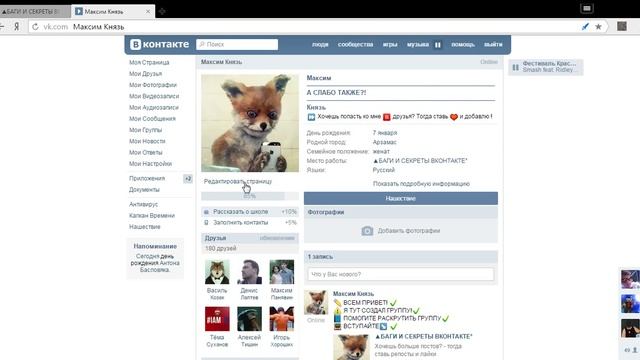Switch to the БАГИ И СЕКРЕТЫ browser tab
This screenshot has width=640, height=360.
point(35,11)
